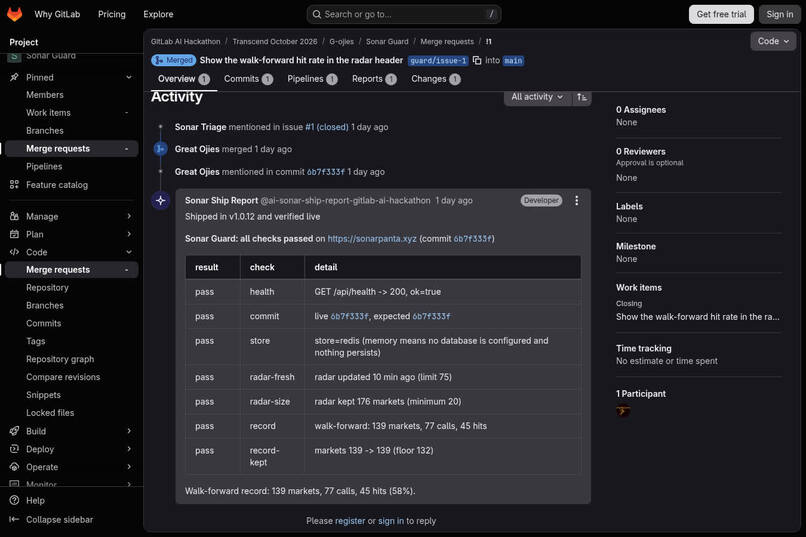
Task: Click the Pinned pin icon
Action: (14, 77)
